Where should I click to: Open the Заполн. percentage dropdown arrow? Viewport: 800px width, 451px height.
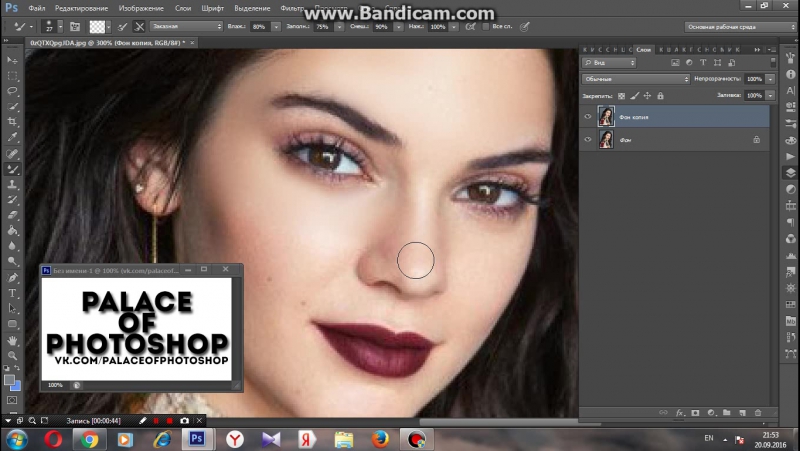click(x=339, y=27)
